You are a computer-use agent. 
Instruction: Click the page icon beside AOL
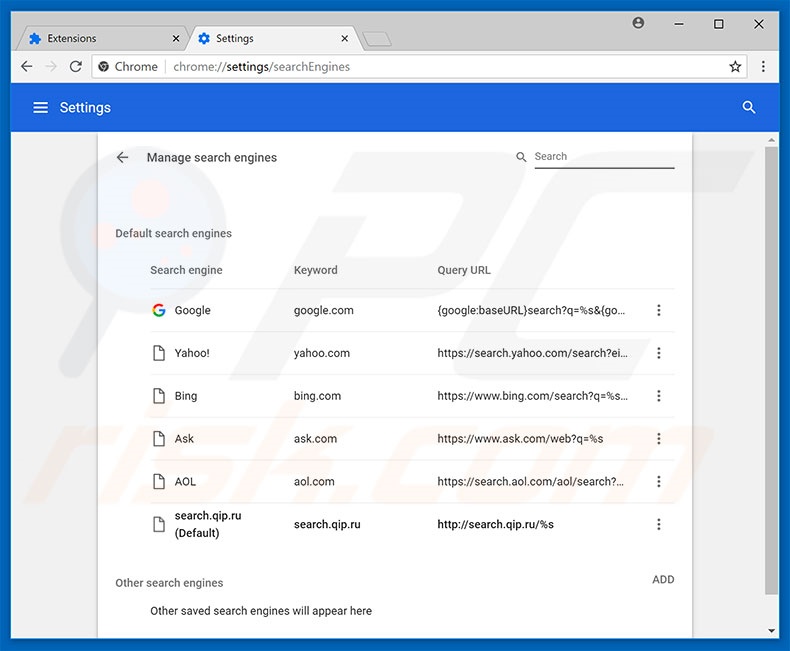159,482
